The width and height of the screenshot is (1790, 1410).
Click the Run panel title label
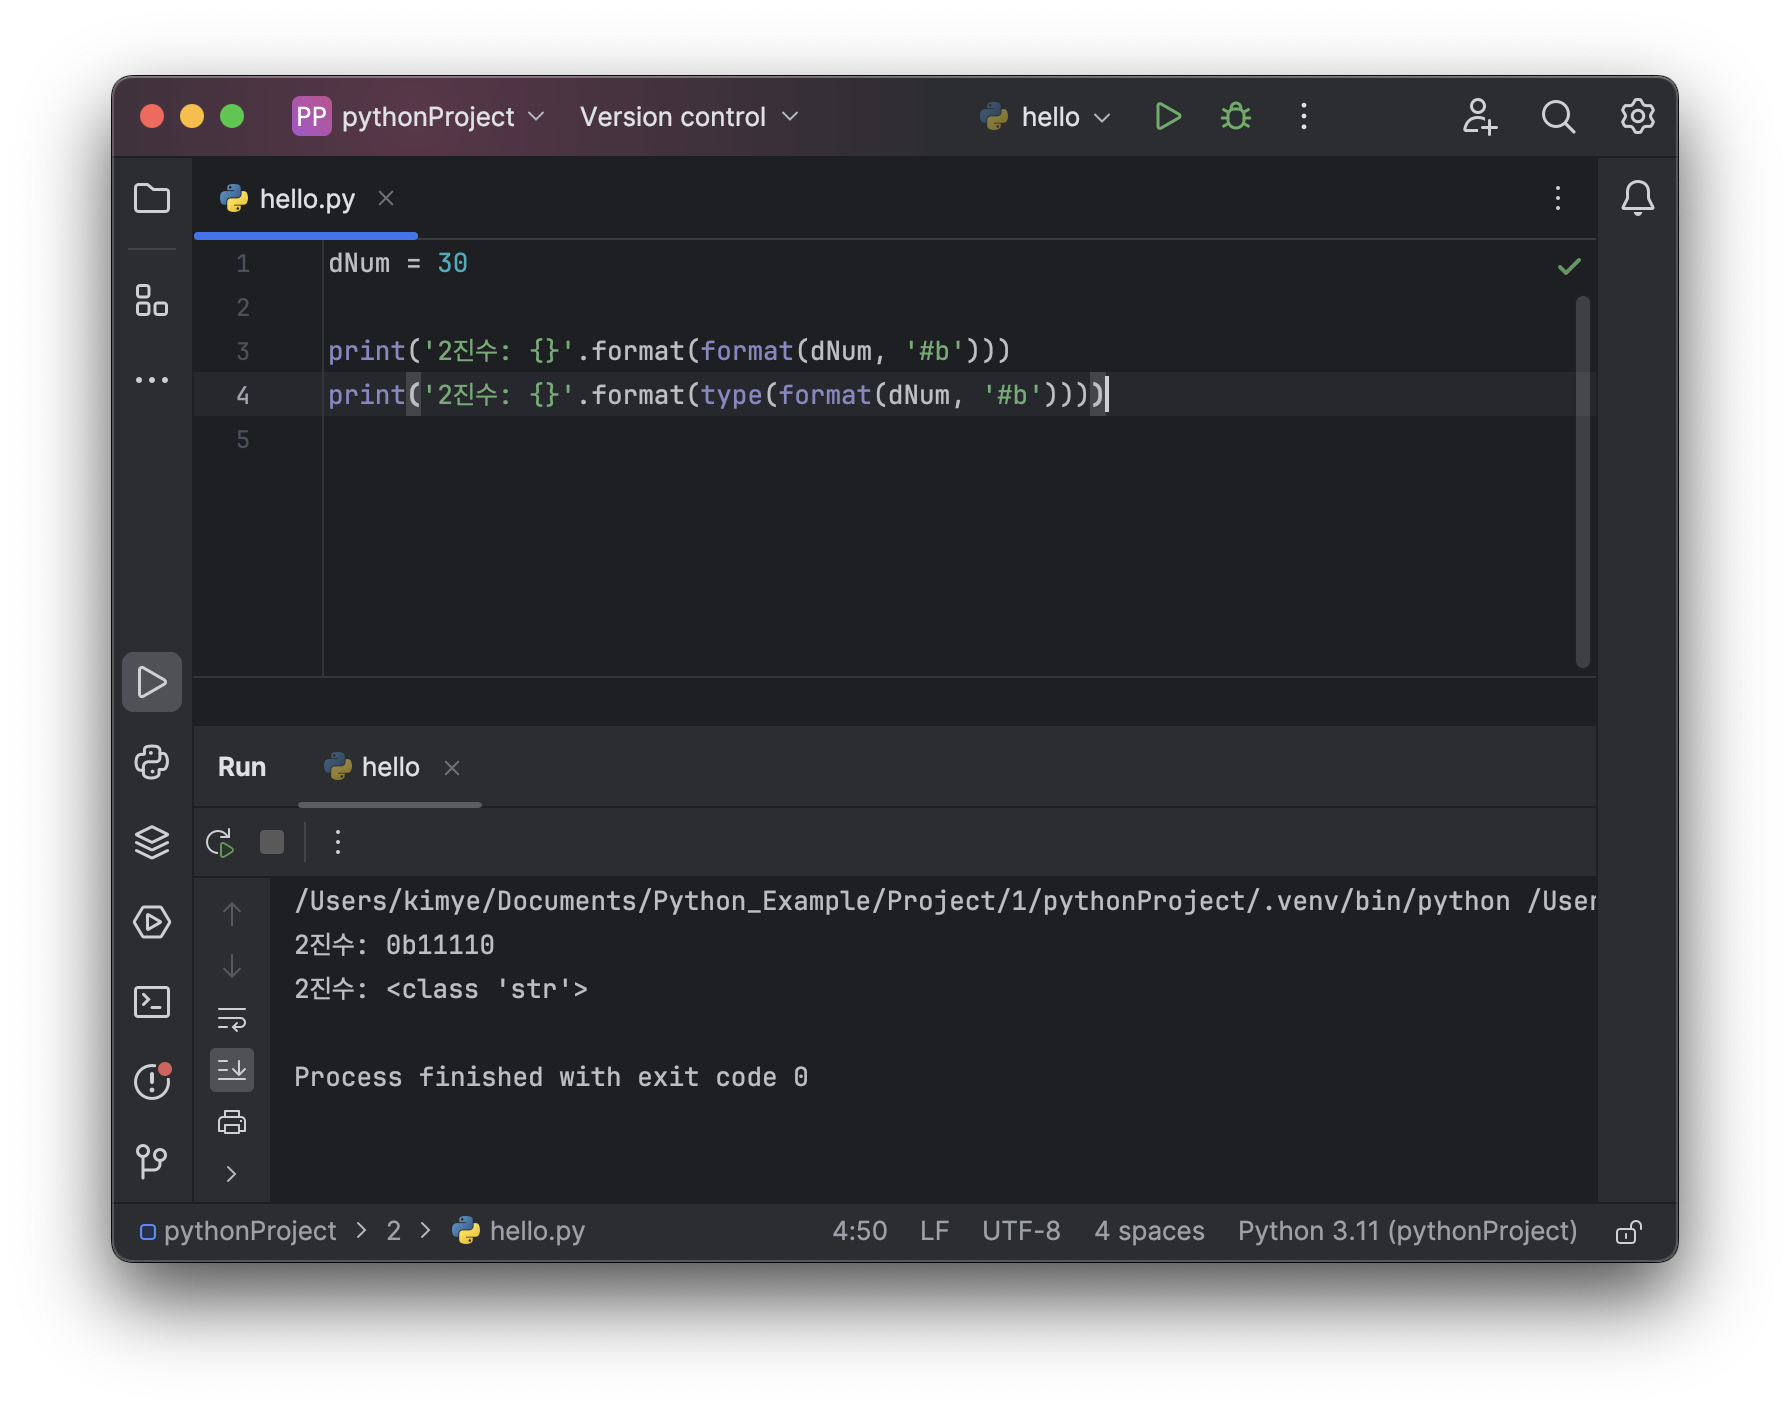coord(242,767)
